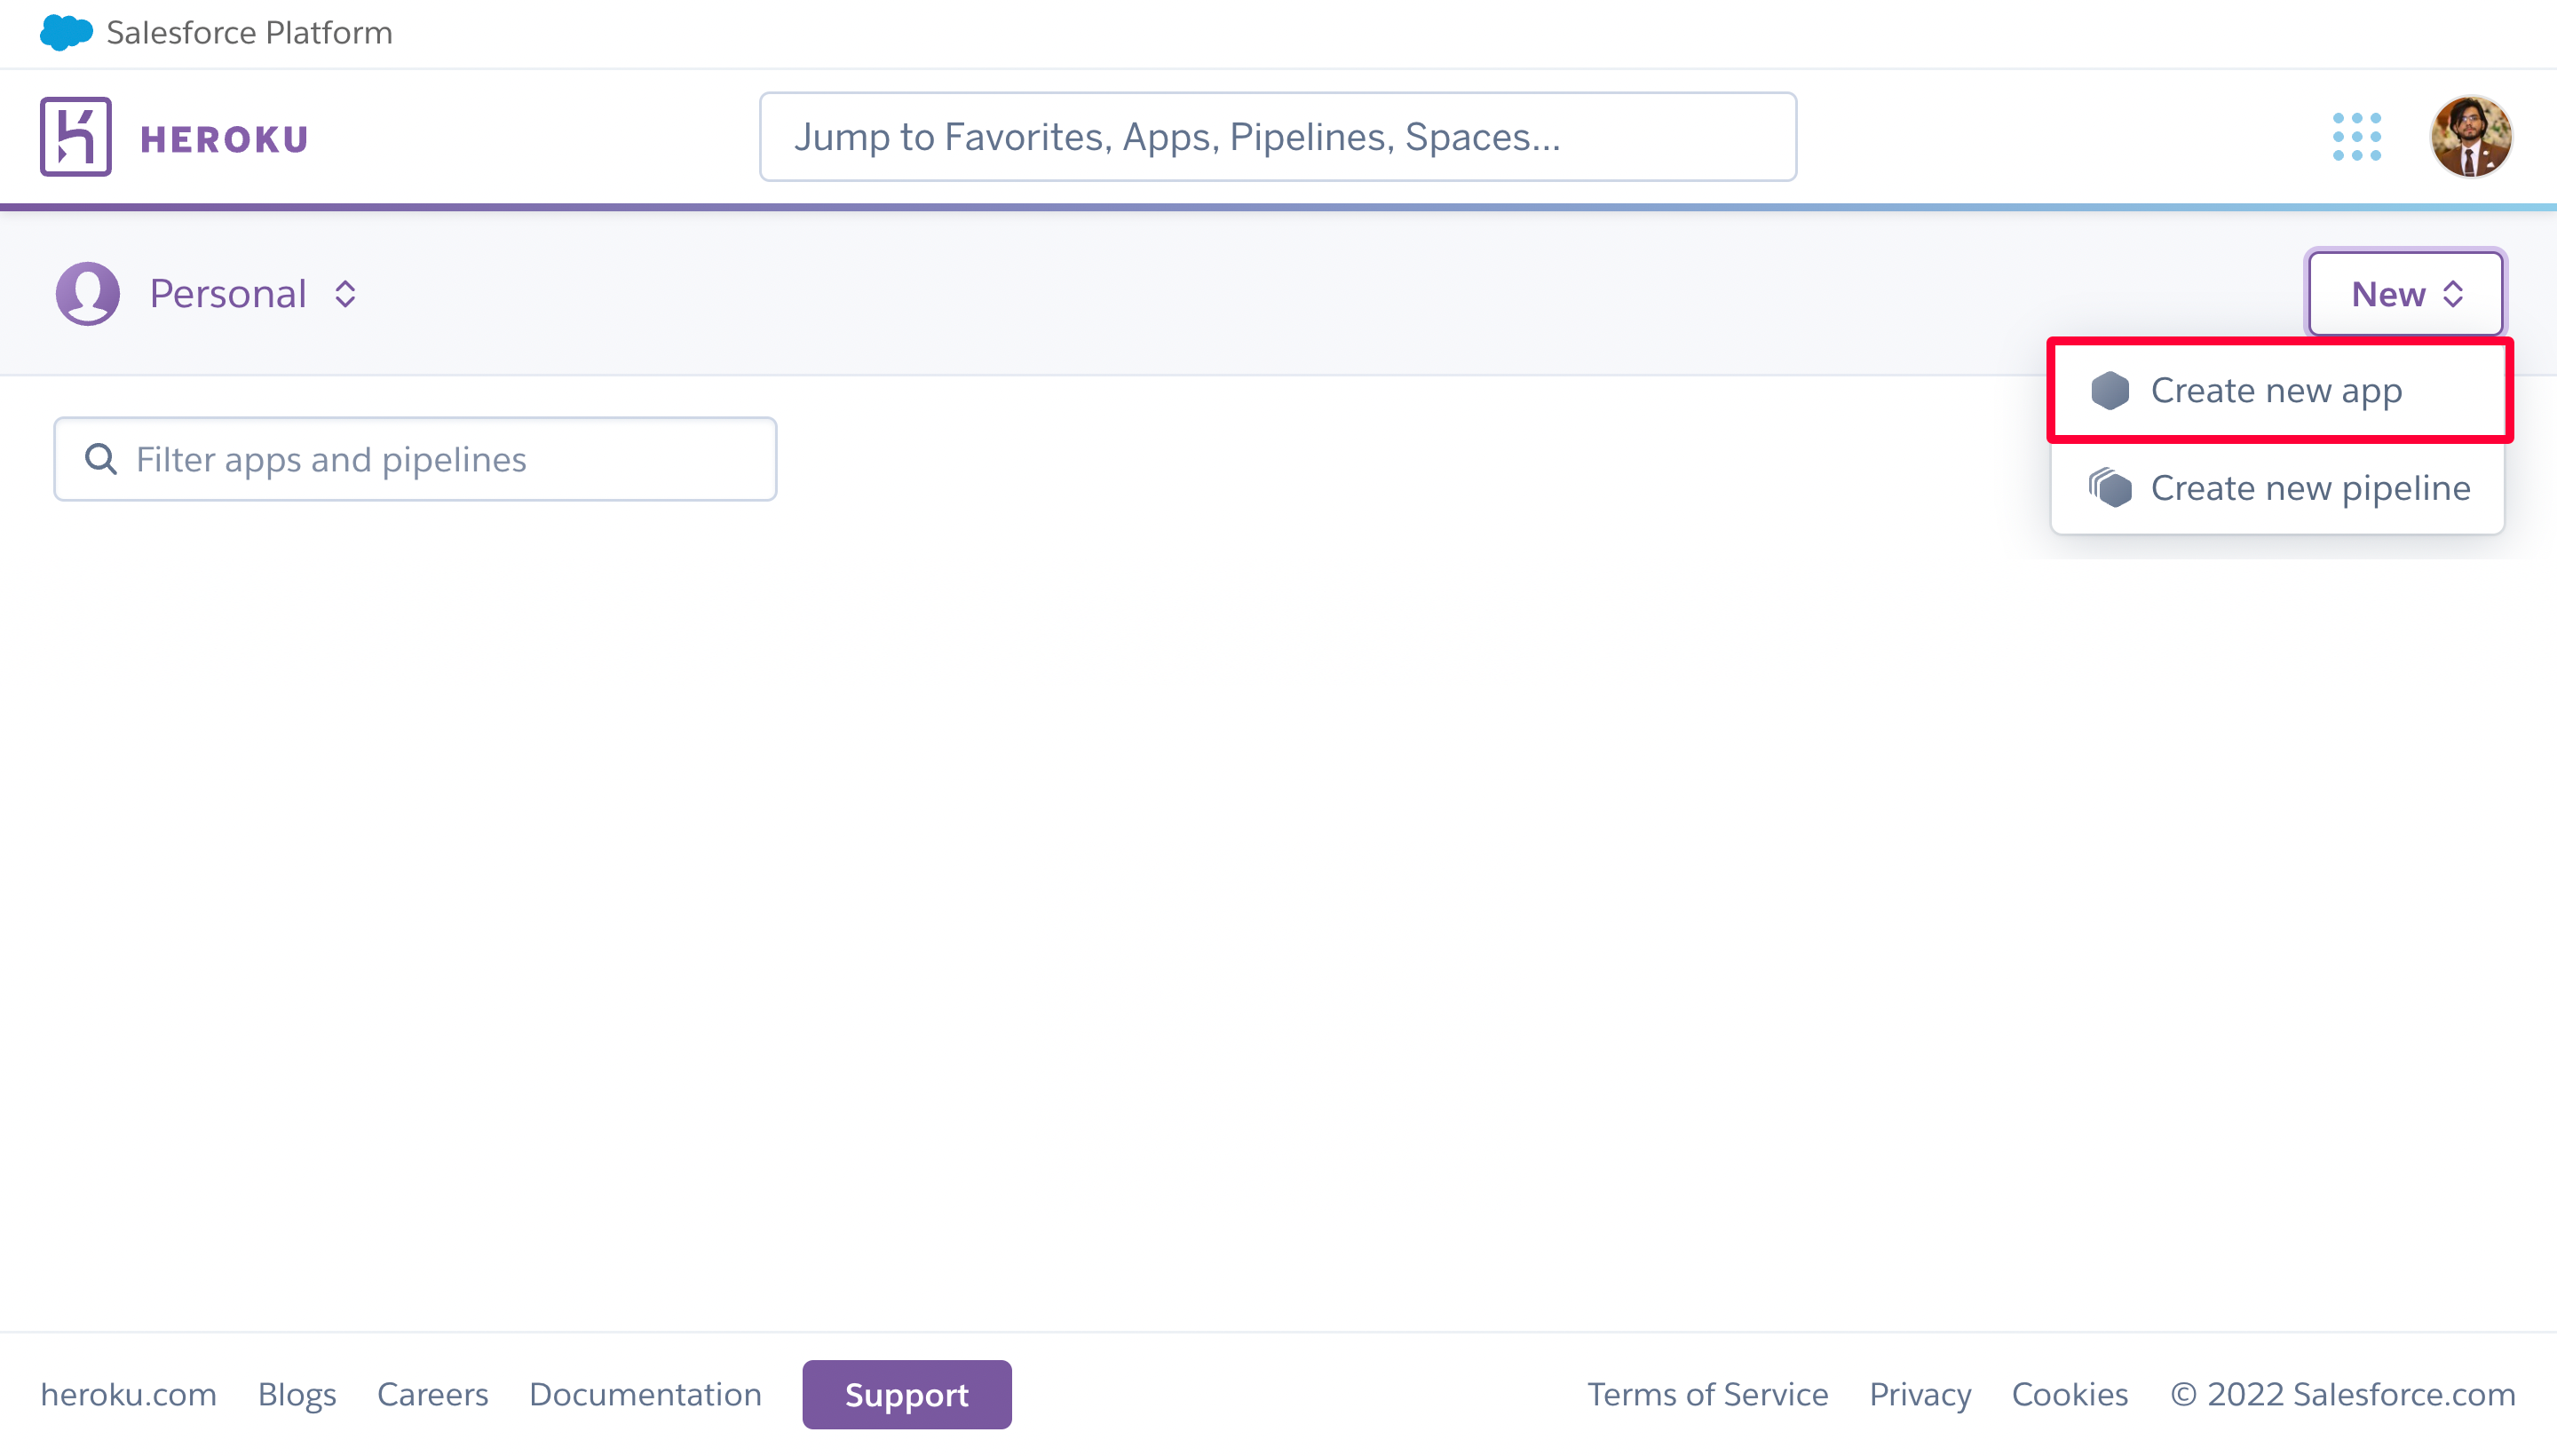
Task: Open the Documentation footer link
Action: click(x=645, y=1394)
